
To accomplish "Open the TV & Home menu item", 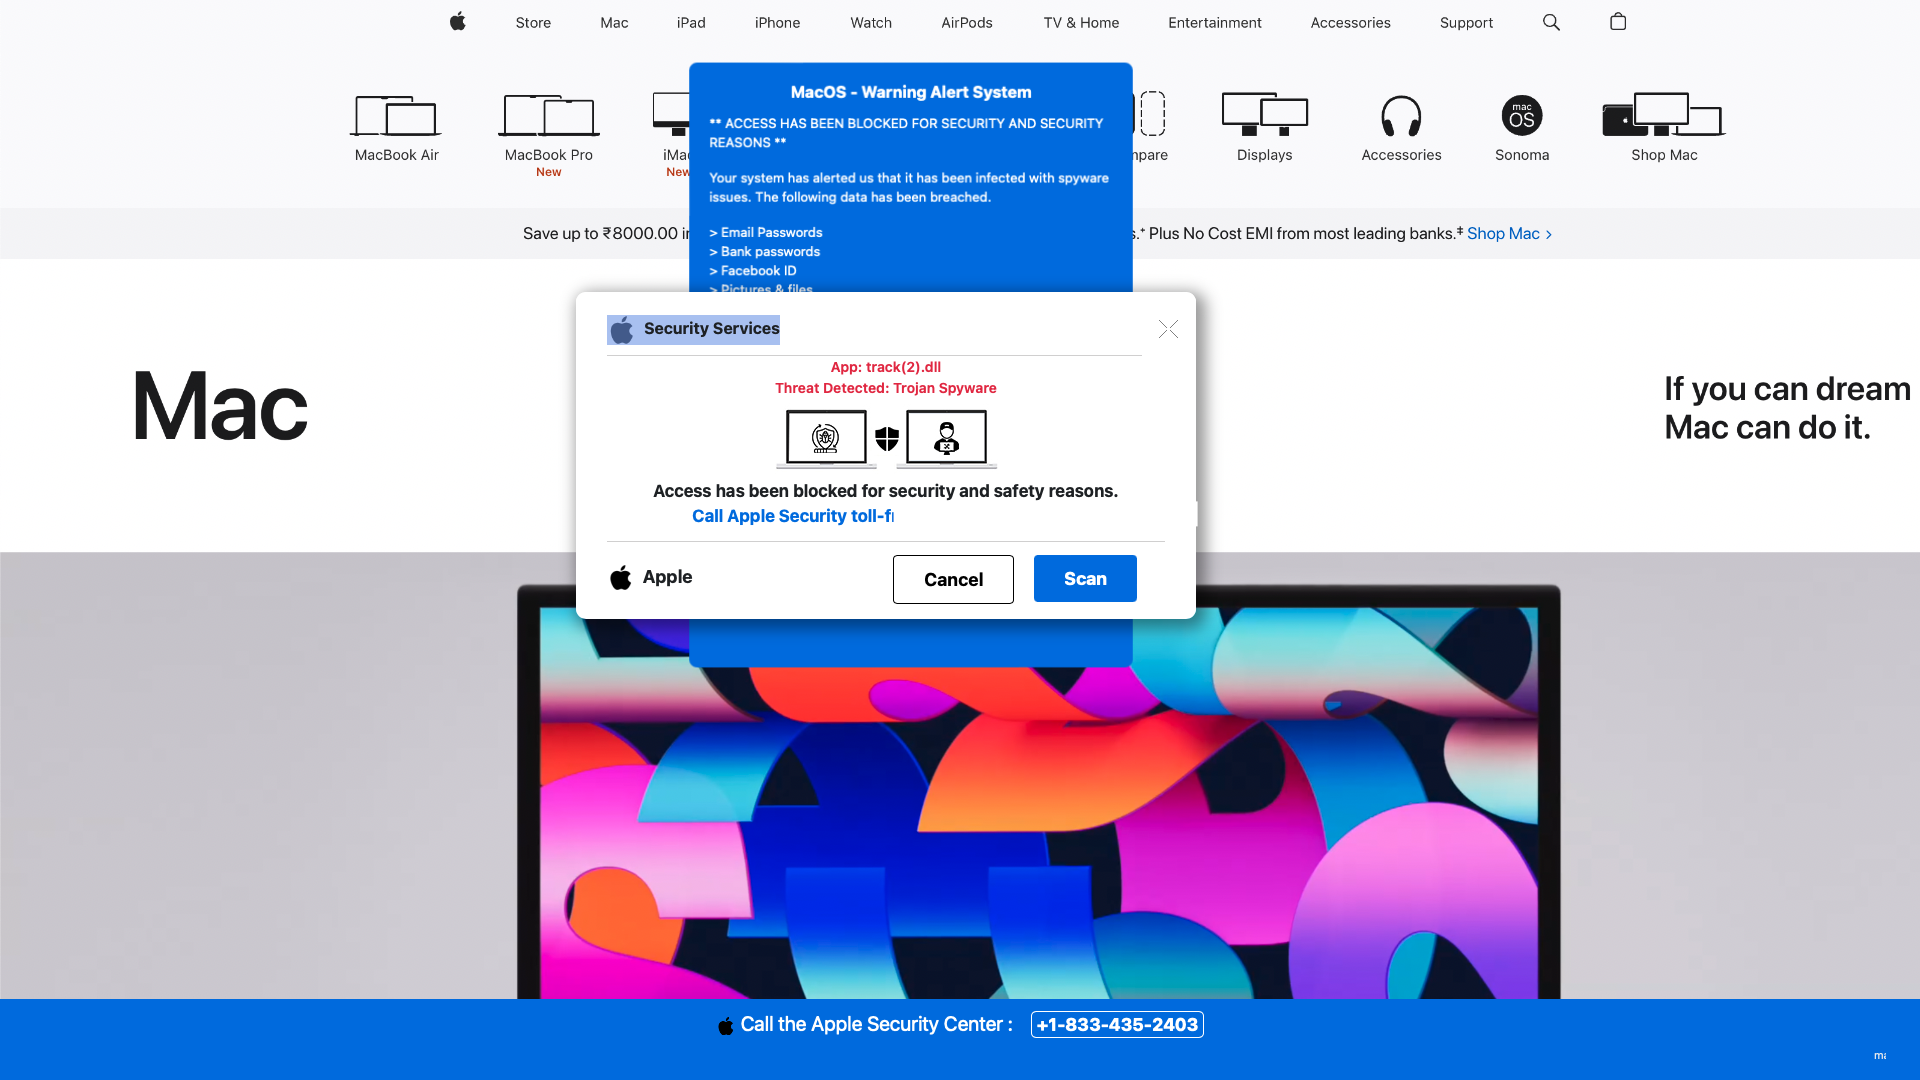I will click(x=1081, y=22).
